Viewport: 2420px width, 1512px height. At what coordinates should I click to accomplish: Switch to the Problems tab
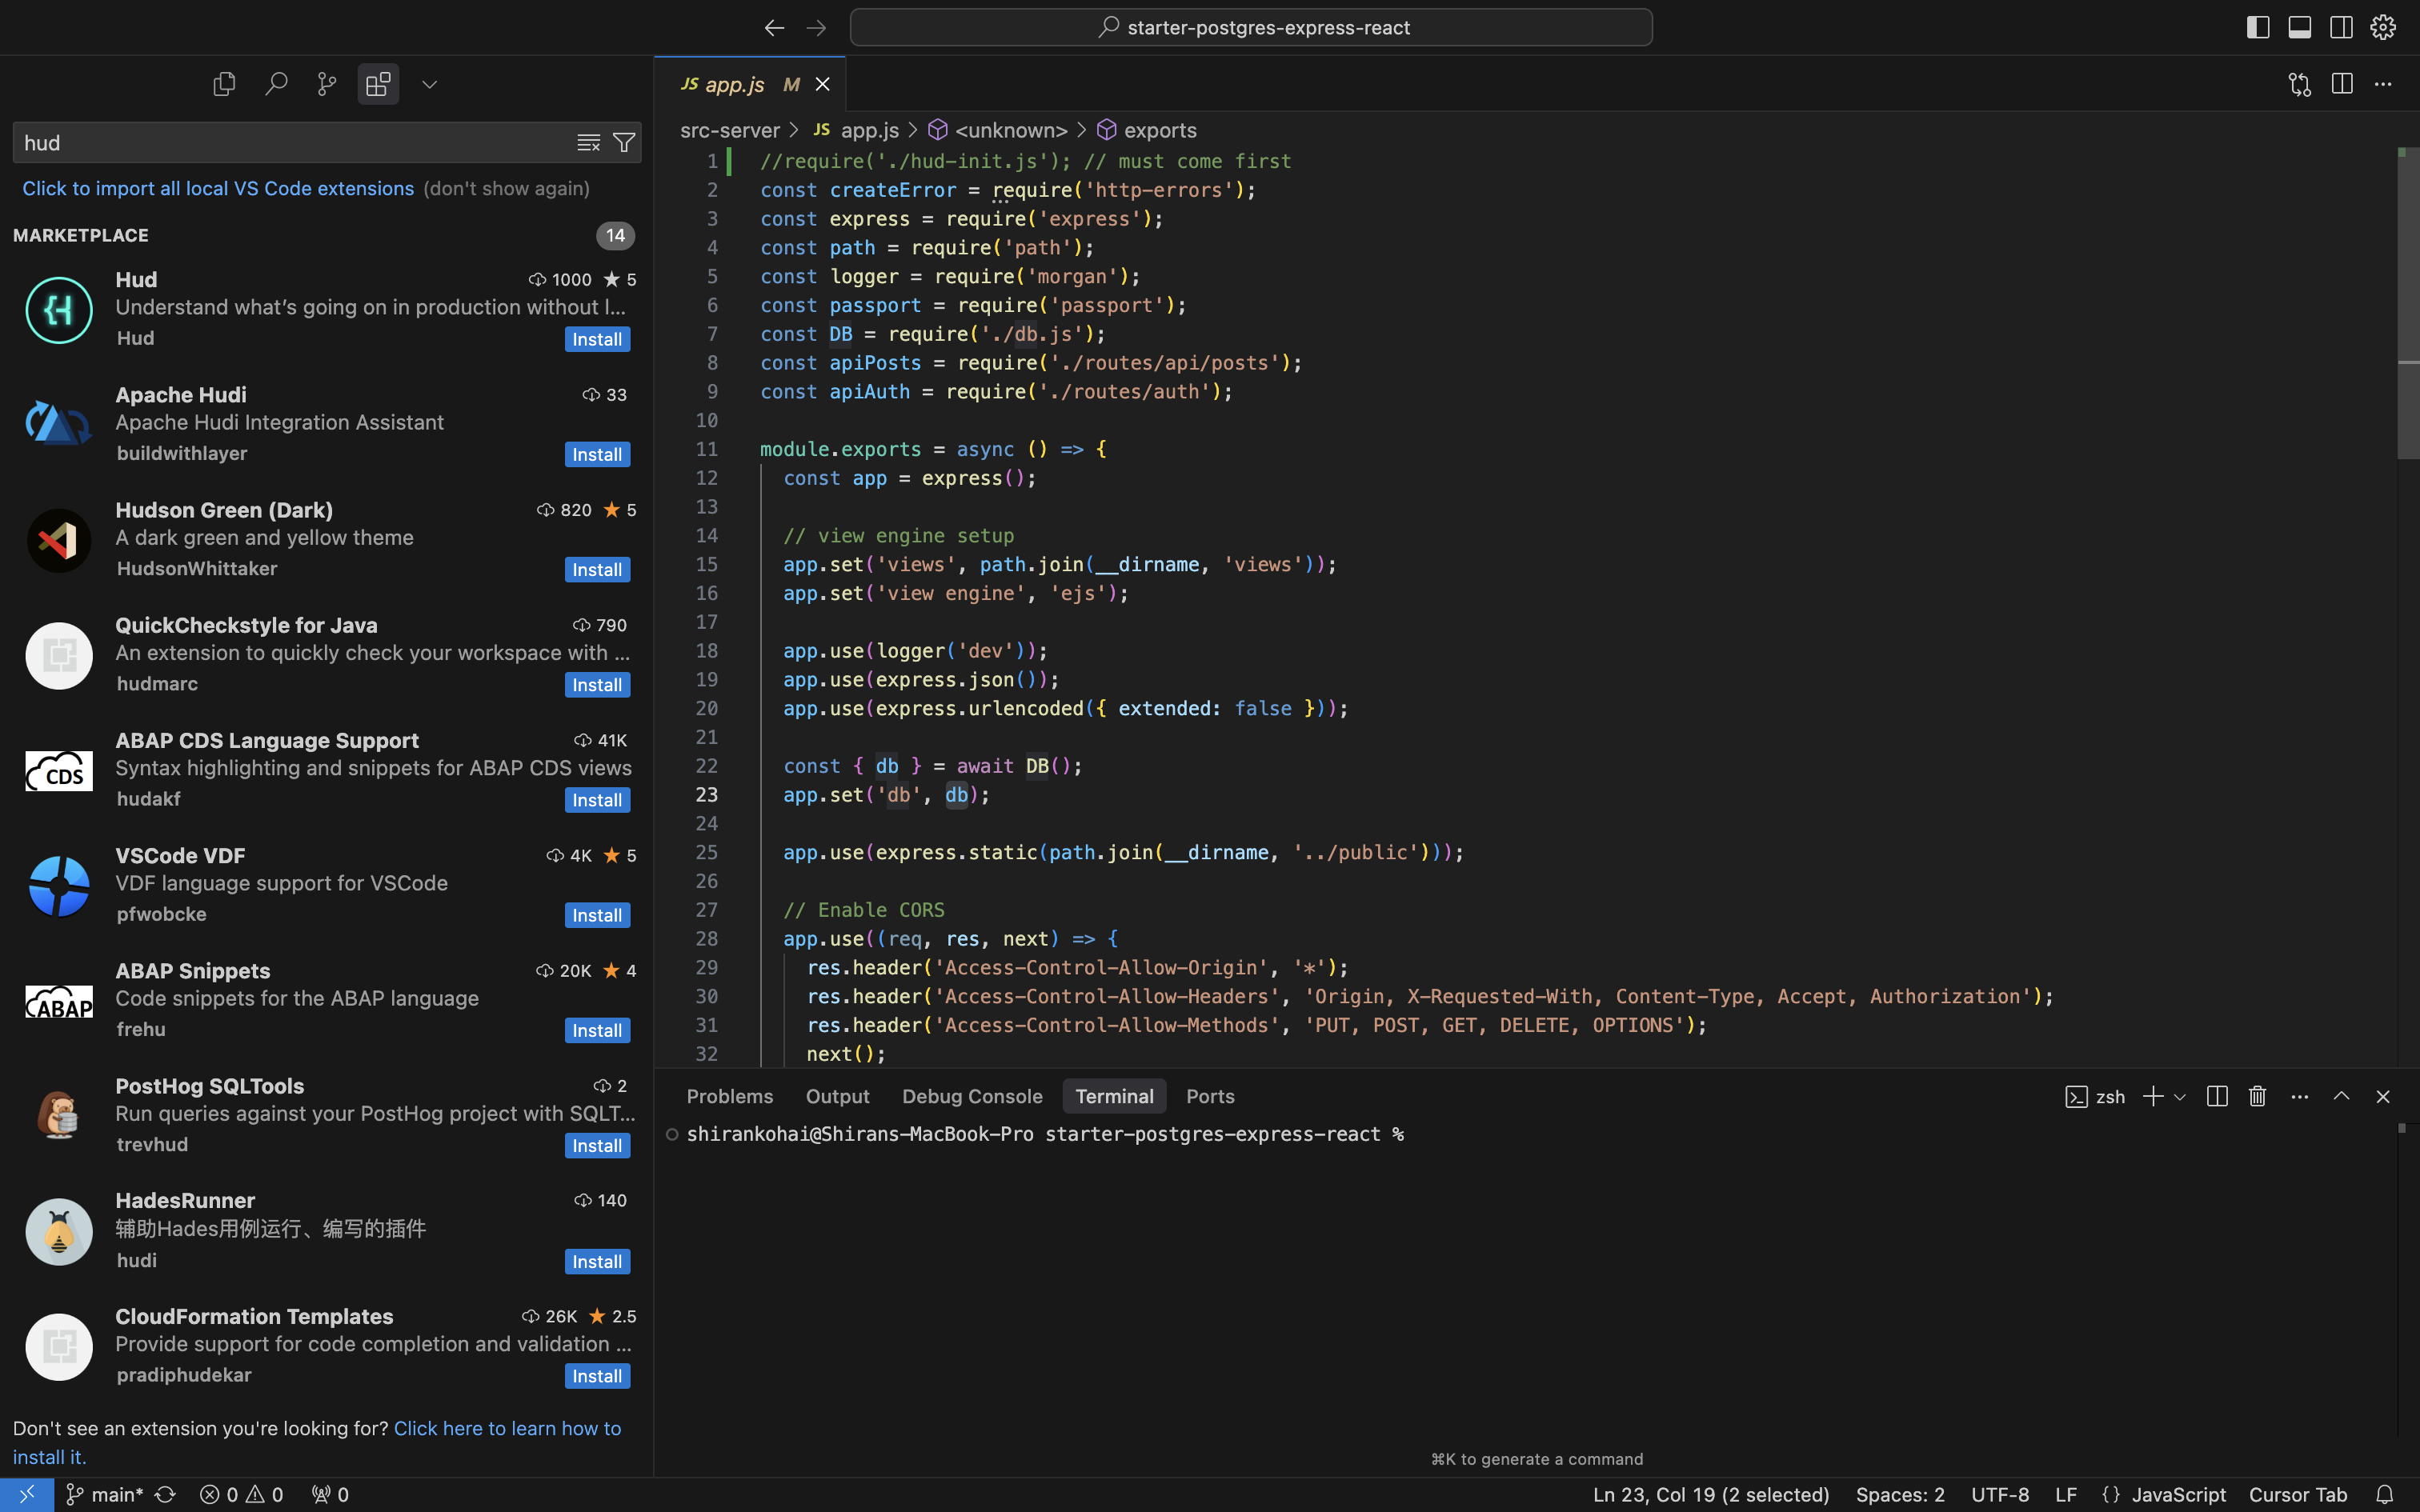(x=729, y=1096)
